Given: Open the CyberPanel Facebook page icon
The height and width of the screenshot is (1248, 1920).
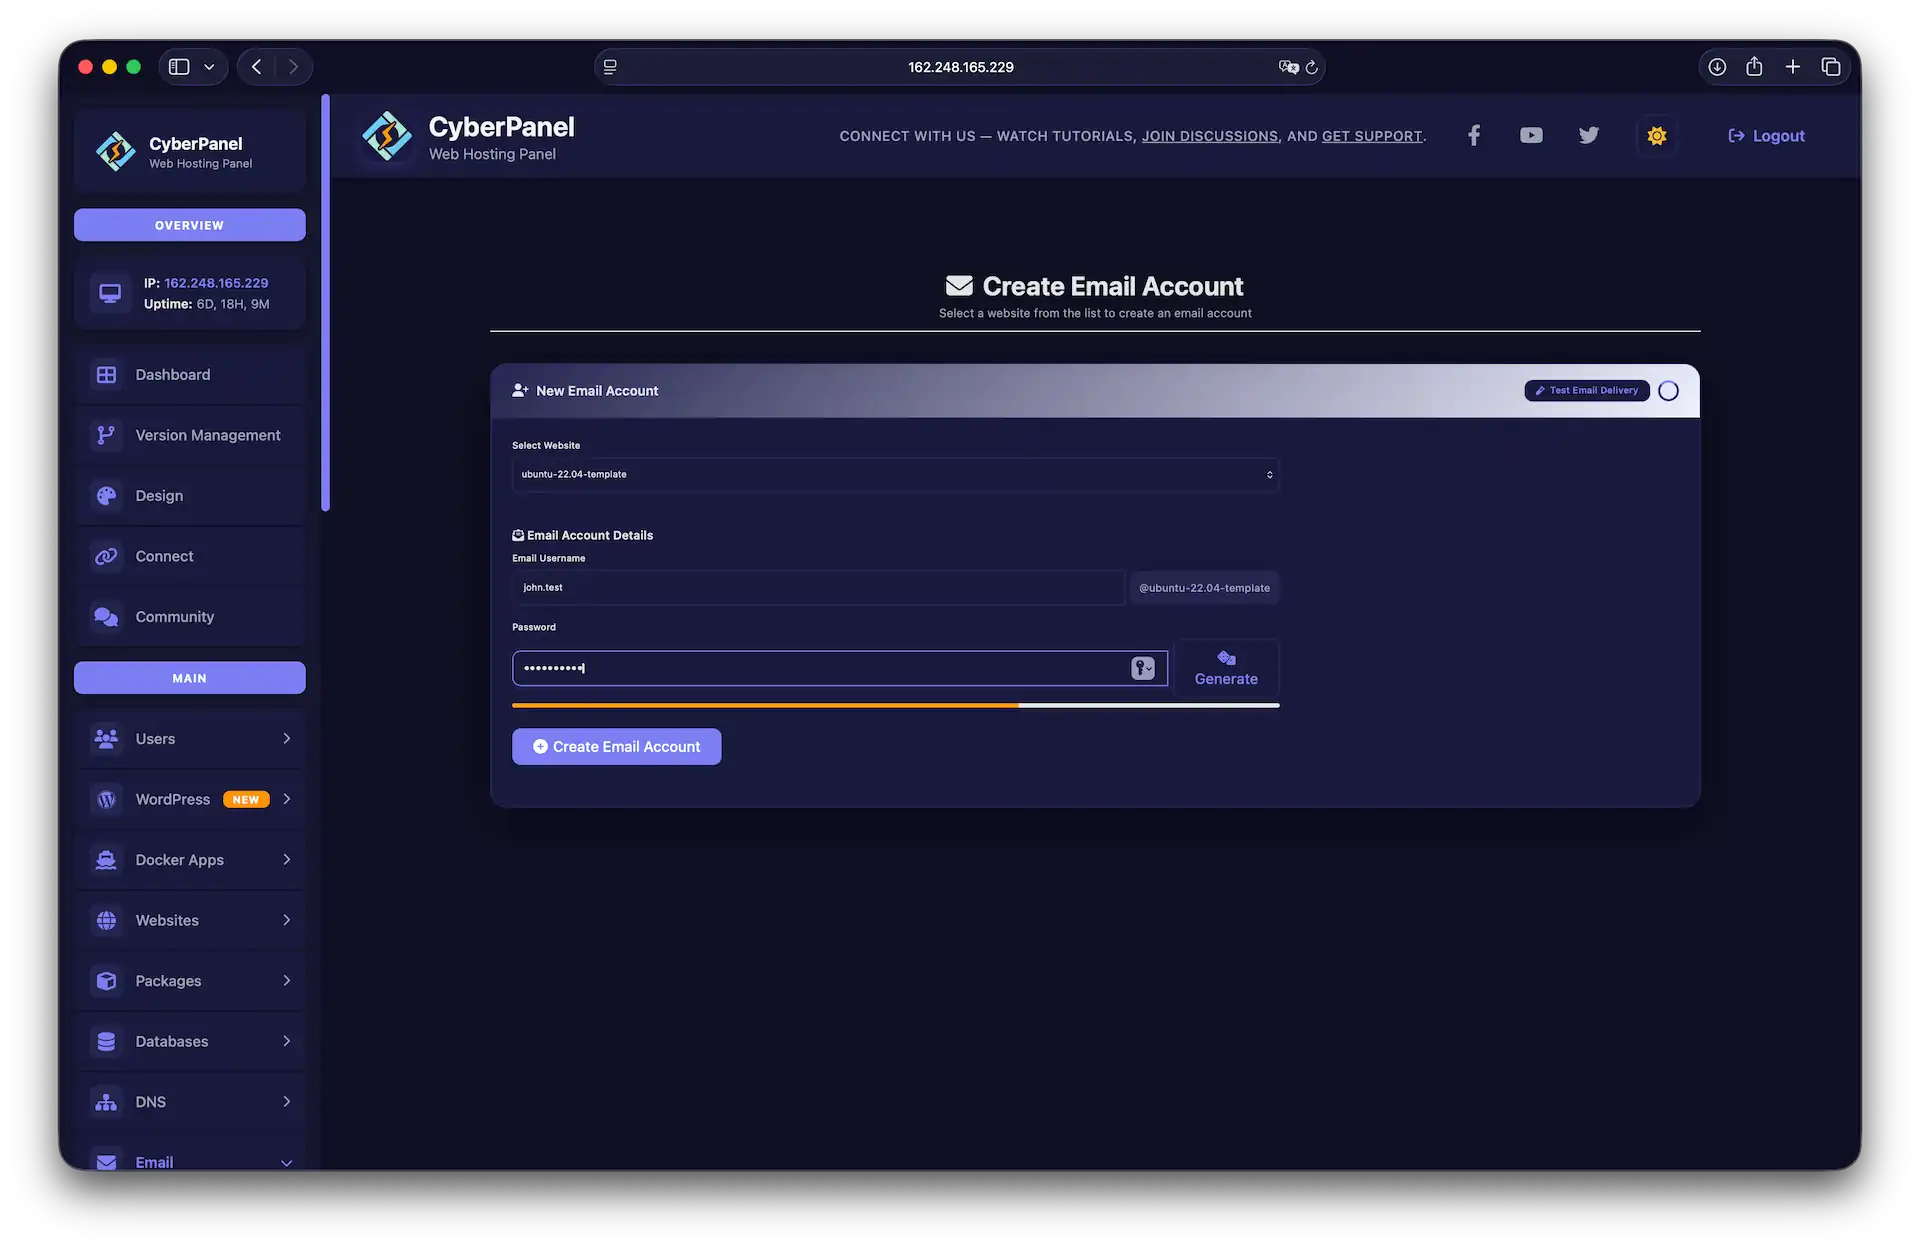Looking at the screenshot, I should point(1473,135).
